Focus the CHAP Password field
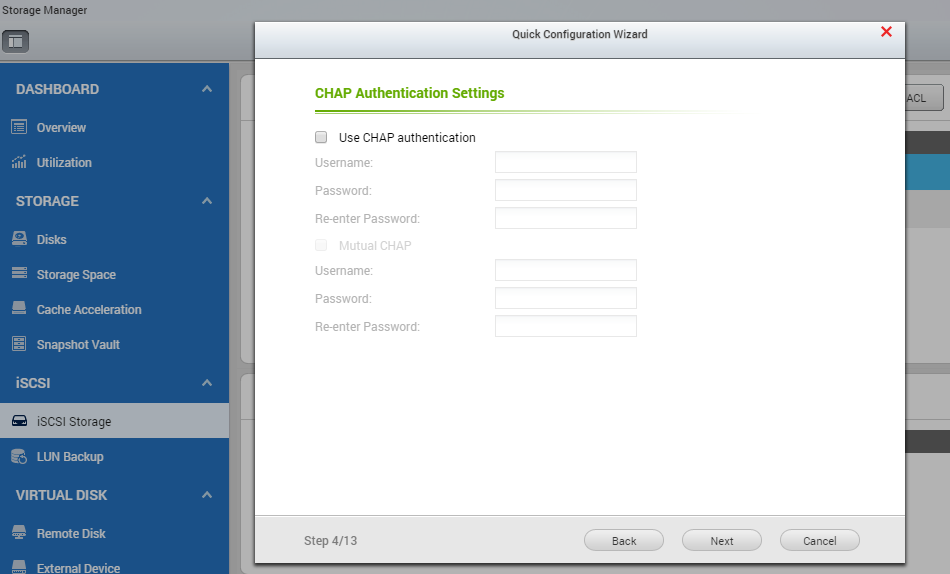 click(x=566, y=190)
